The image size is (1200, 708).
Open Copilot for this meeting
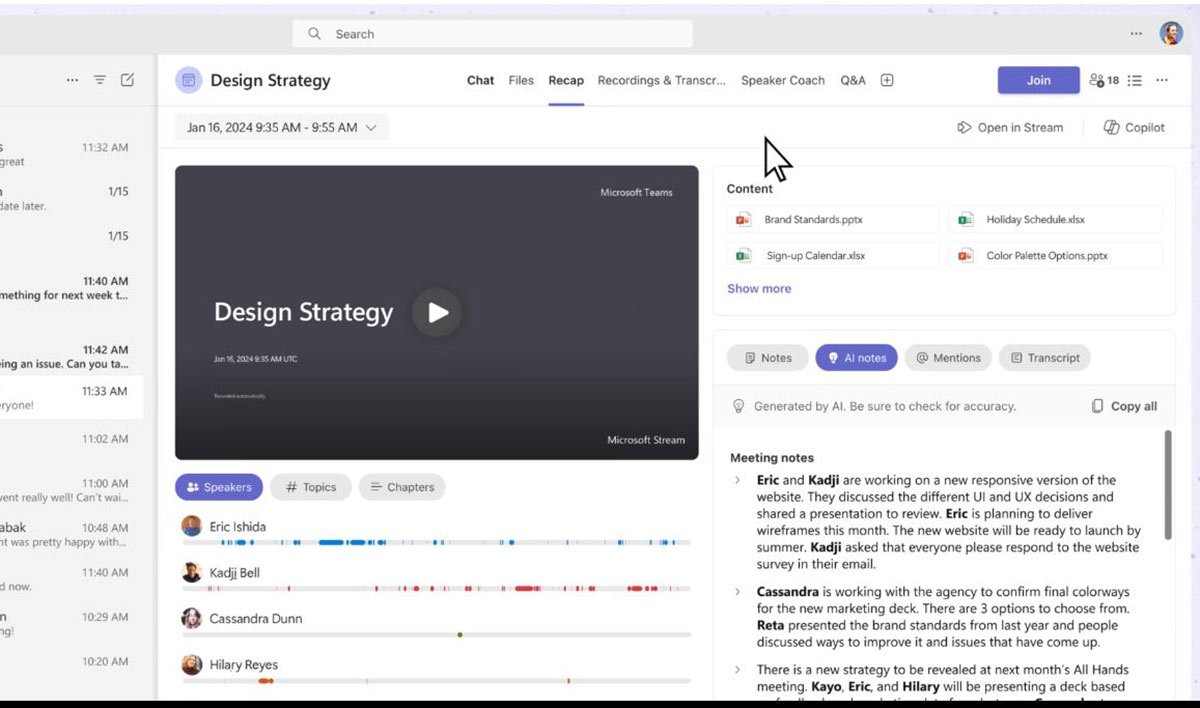coord(1134,127)
